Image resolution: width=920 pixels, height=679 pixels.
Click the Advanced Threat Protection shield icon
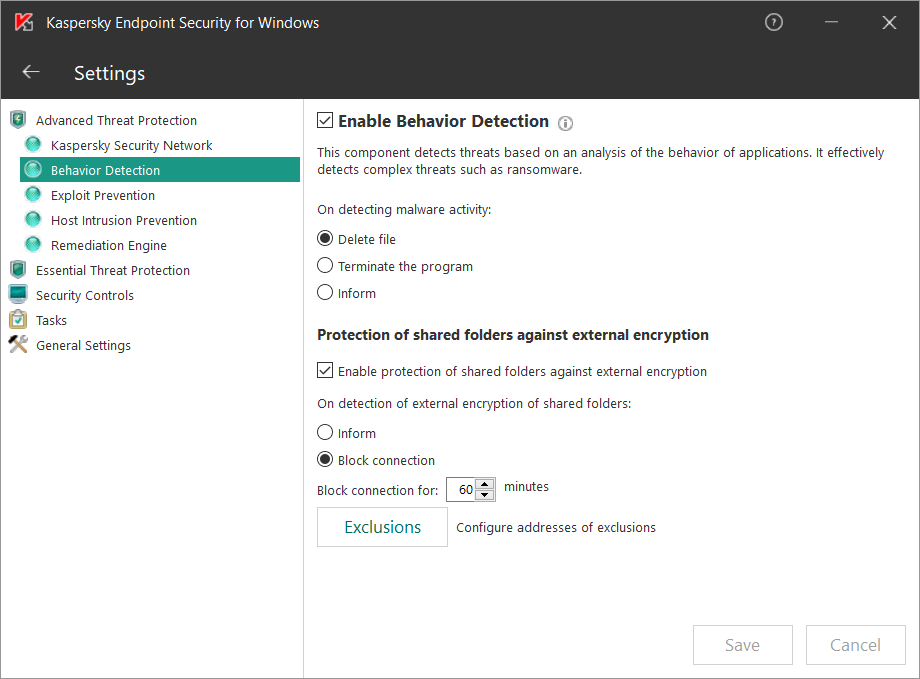(x=18, y=120)
